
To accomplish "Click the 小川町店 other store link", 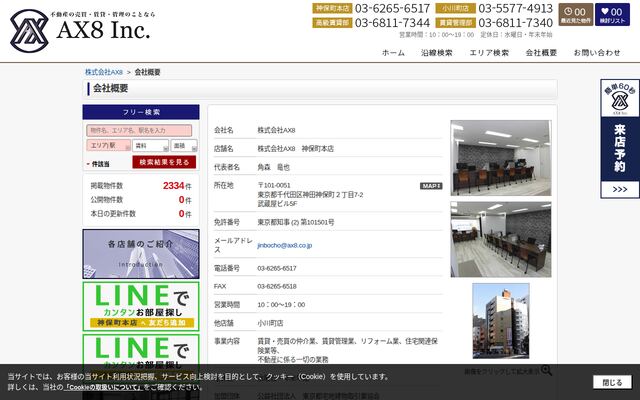I will [270, 323].
